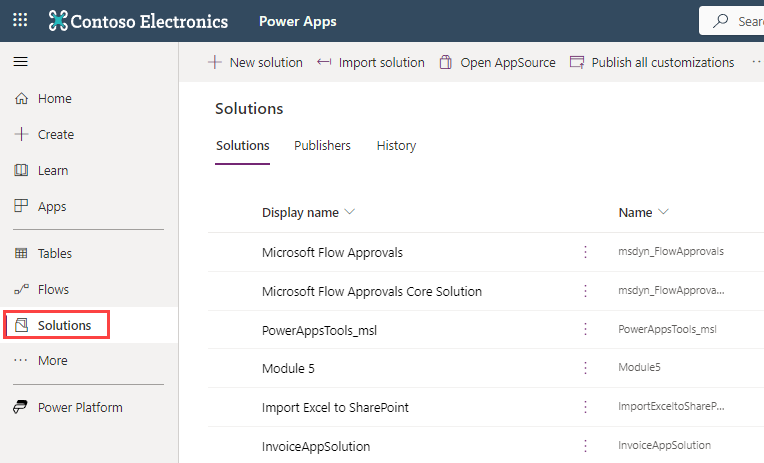Open more options for InvoiceAppSolution

click(585, 445)
